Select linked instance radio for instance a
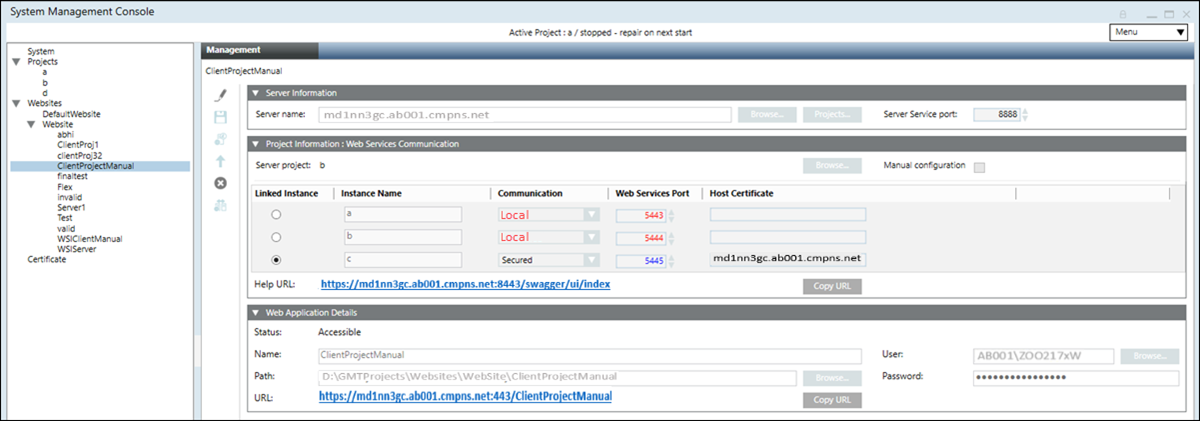This screenshot has height=421, width=1200. (276, 214)
